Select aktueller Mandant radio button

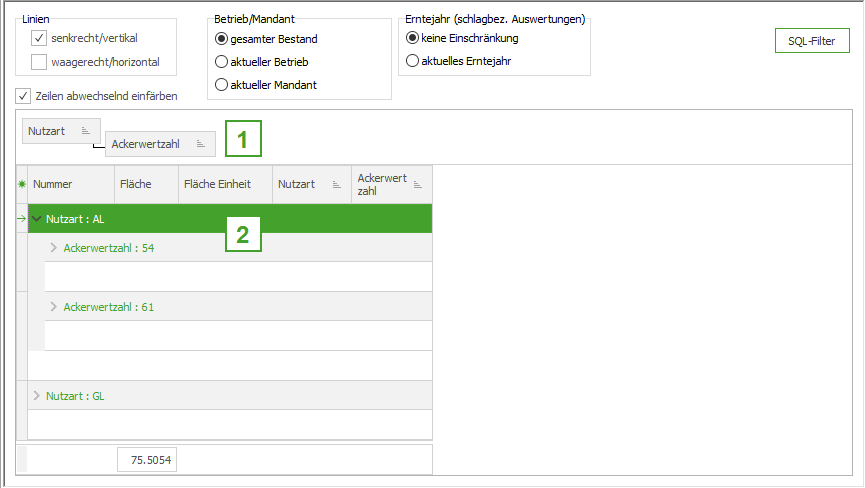pyautogui.click(x=222, y=85)
